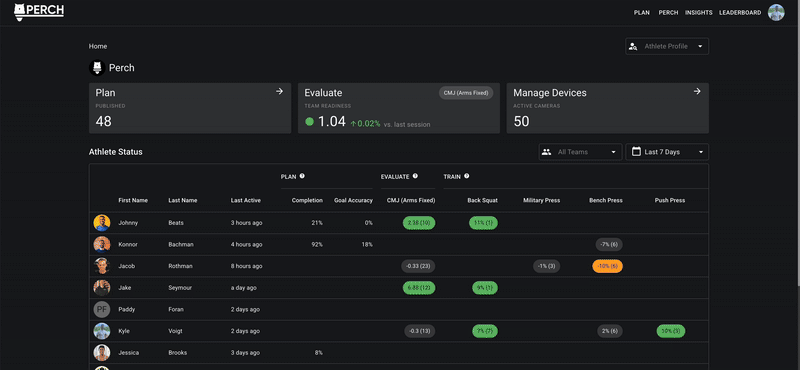Sort by Last Active column header
The image size is (800, 370).
245,201
